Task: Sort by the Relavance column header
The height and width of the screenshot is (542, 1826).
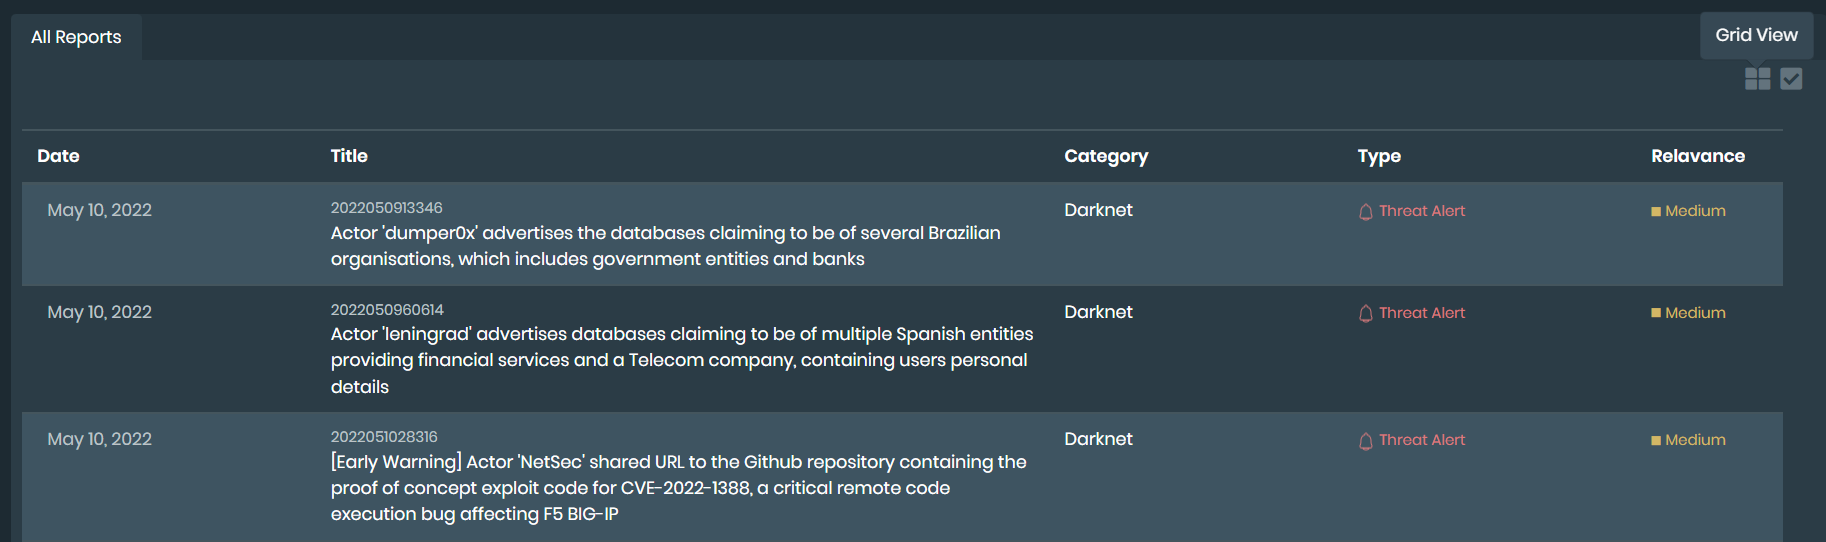Action: click(x=1697, y=156)
